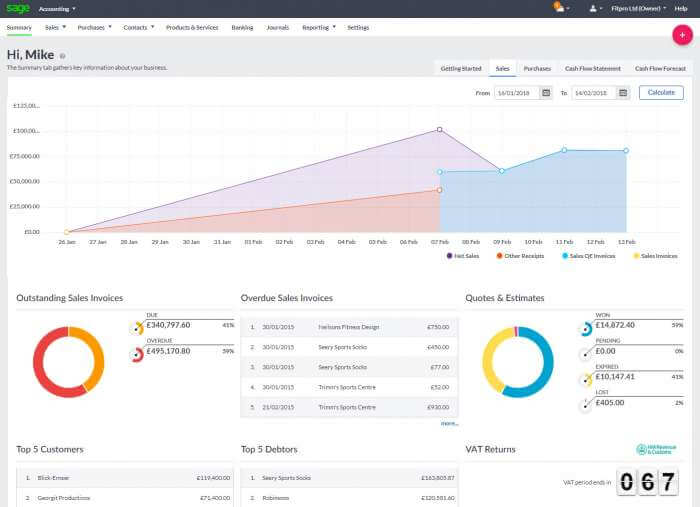Switch to Cash Flow Statement tab
700x507 pixels.
tap(592, 69)
